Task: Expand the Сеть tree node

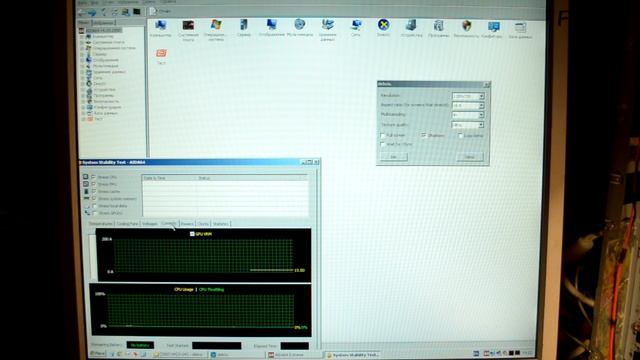Action: (82, 78)
